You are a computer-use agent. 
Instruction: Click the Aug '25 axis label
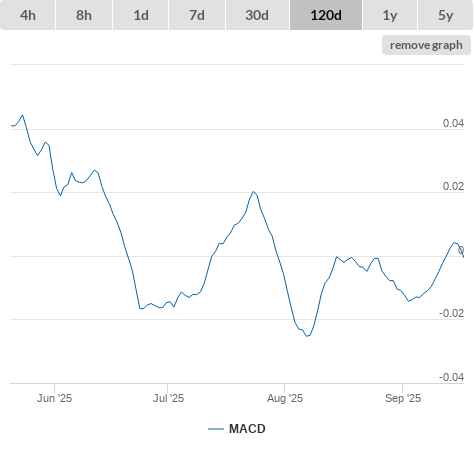285,398
